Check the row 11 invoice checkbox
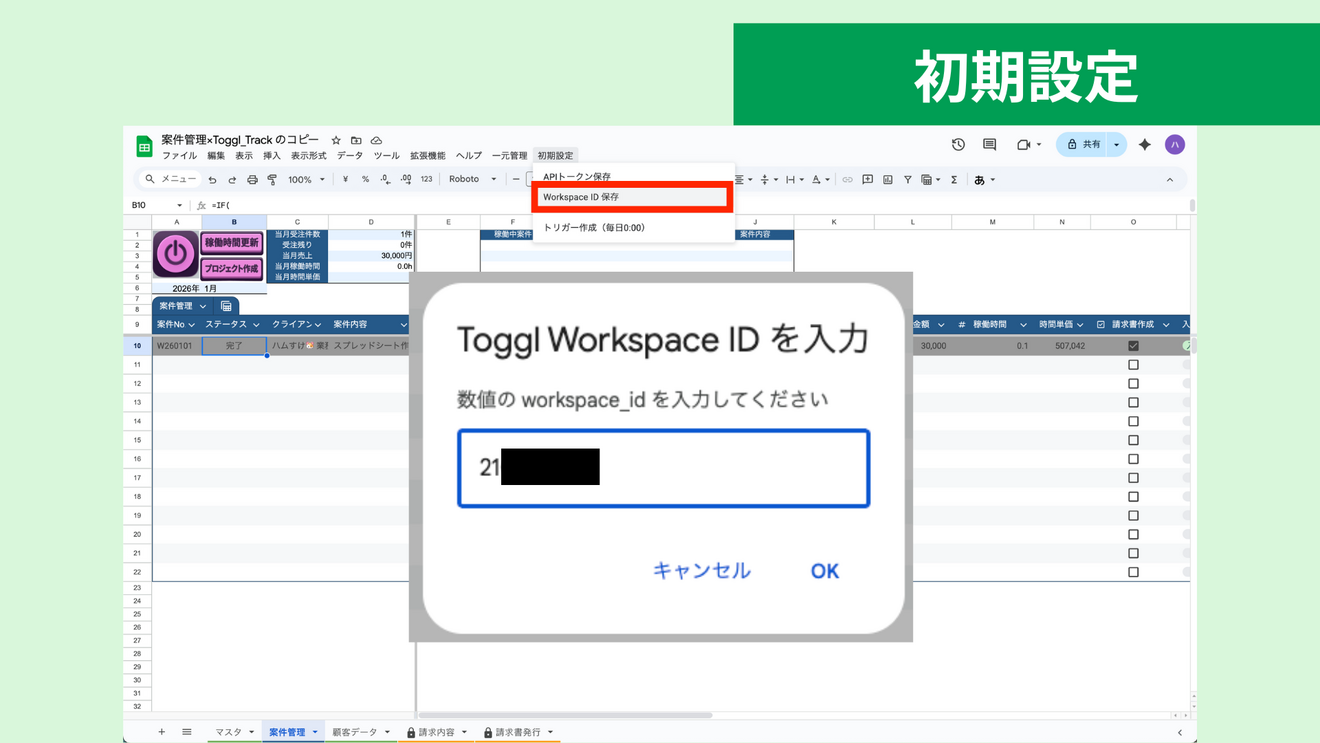1320x743 pixels. pos(1133,365)
